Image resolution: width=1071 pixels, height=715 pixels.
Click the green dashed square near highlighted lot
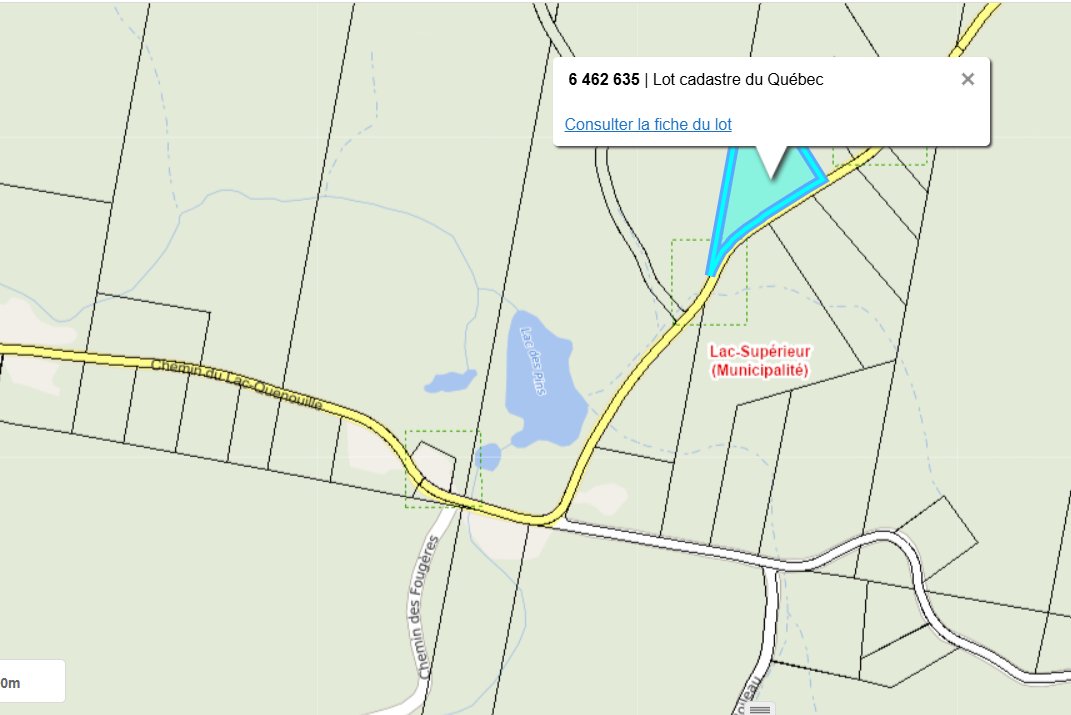709,282
